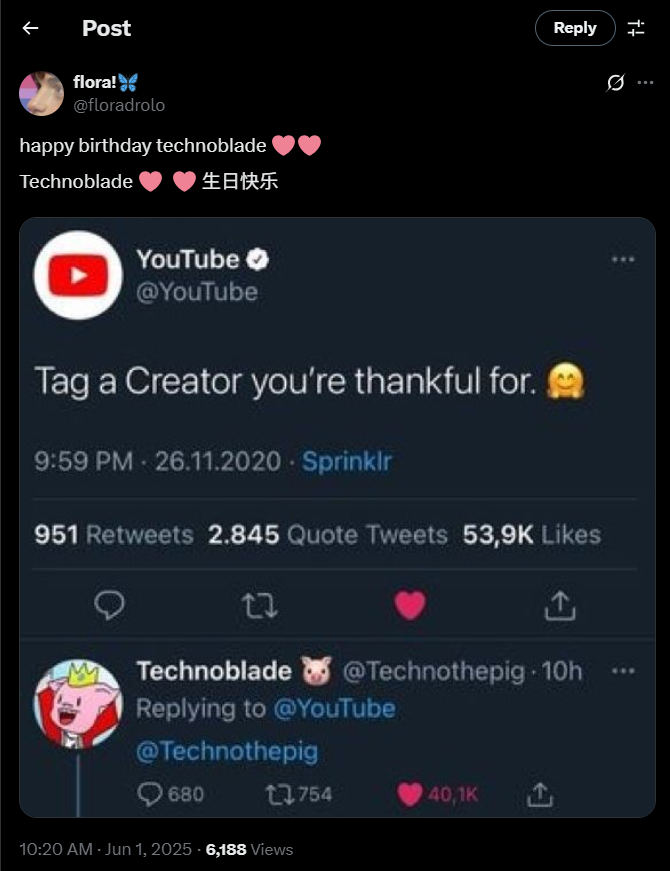Click the Sprinklr source link
The image size is (670, 871).
347,461
